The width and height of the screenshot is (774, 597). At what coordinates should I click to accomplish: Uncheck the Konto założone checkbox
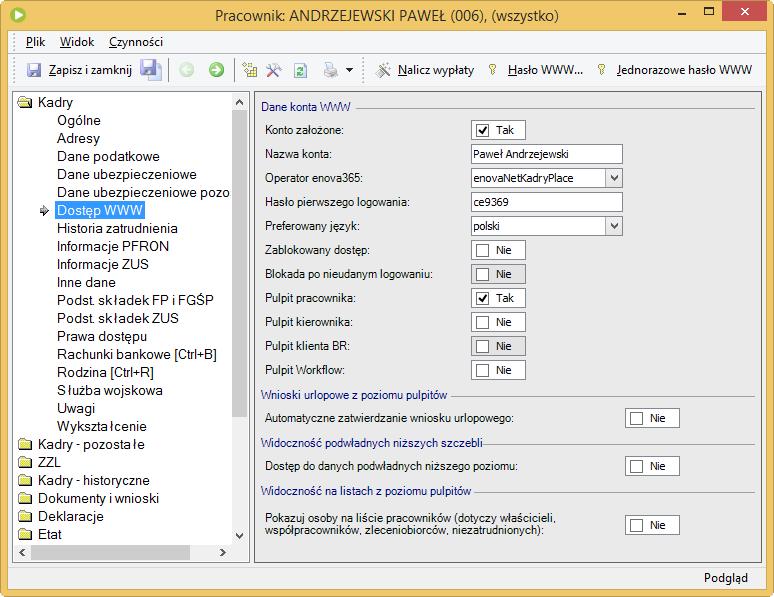[482, 130]
